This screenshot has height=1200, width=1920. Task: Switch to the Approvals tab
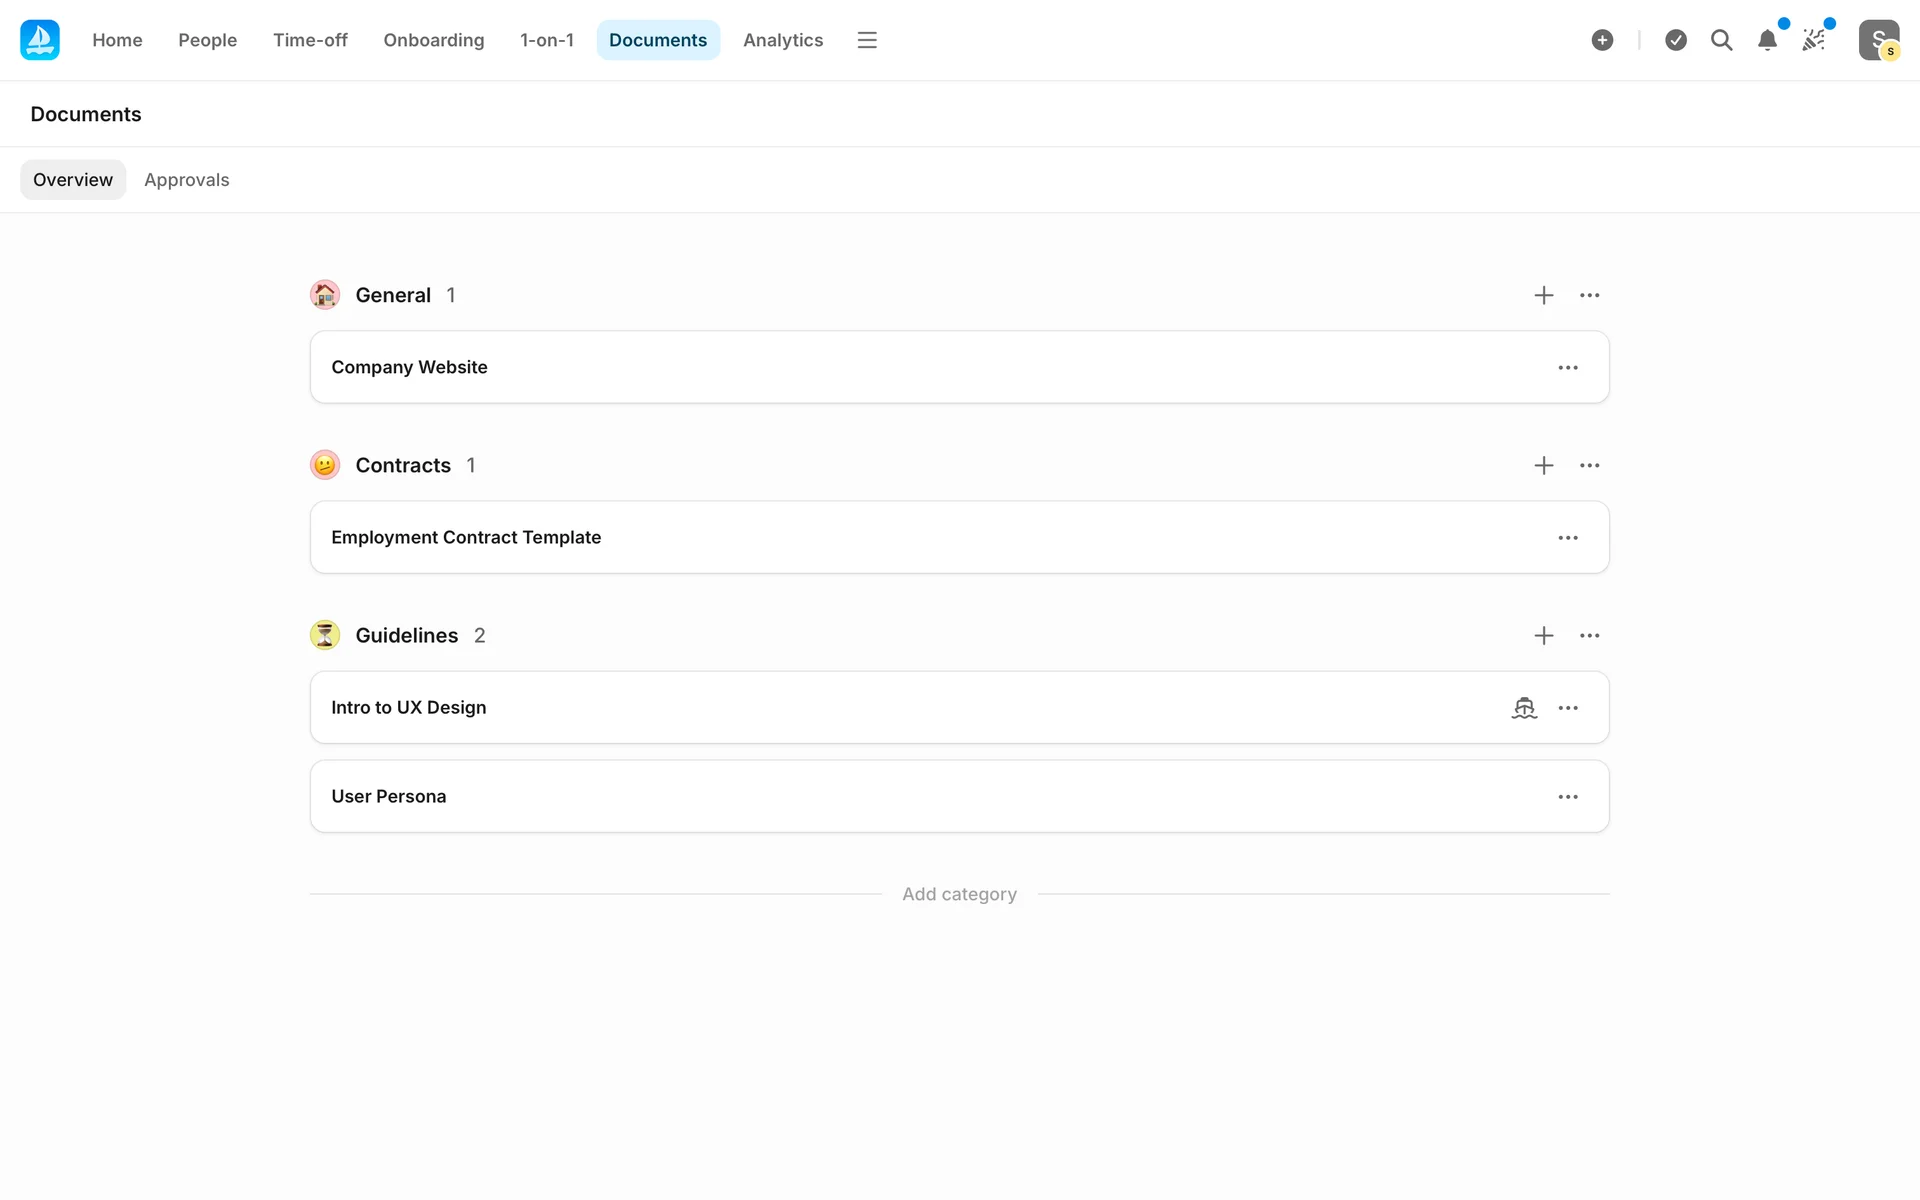[x=187, y=180]
